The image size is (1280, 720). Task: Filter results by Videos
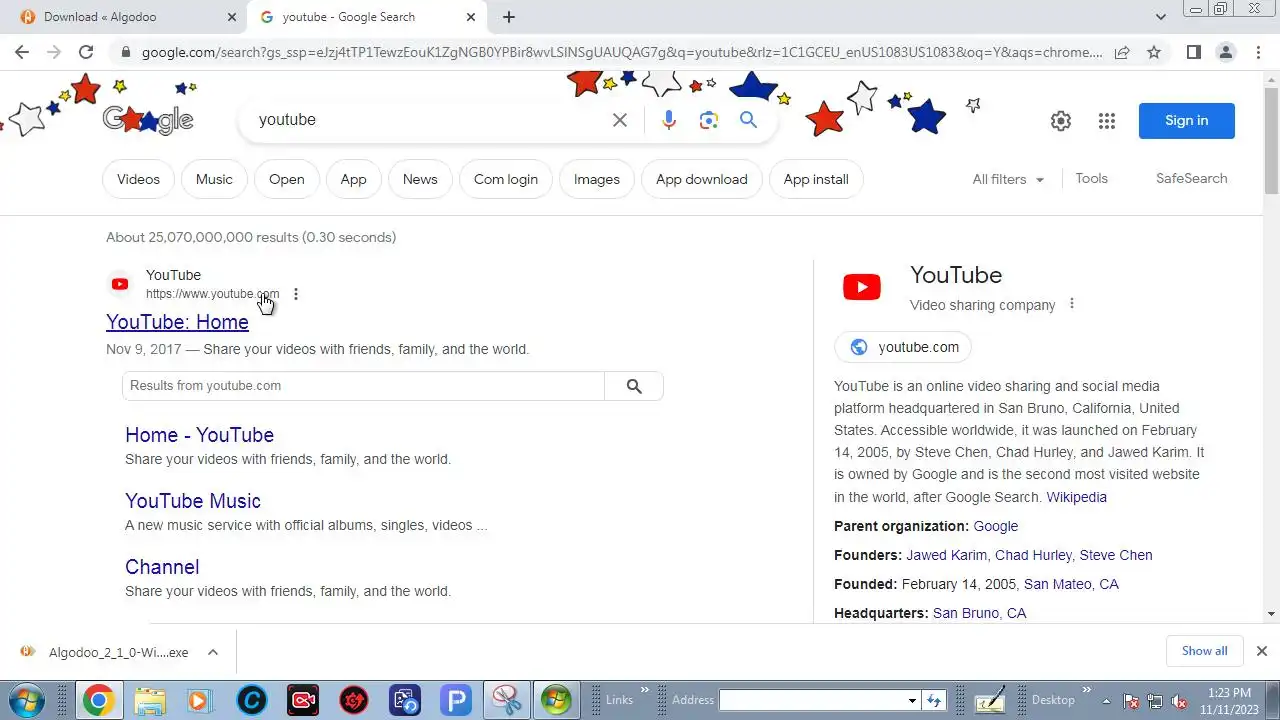click(x=138, y=179)
